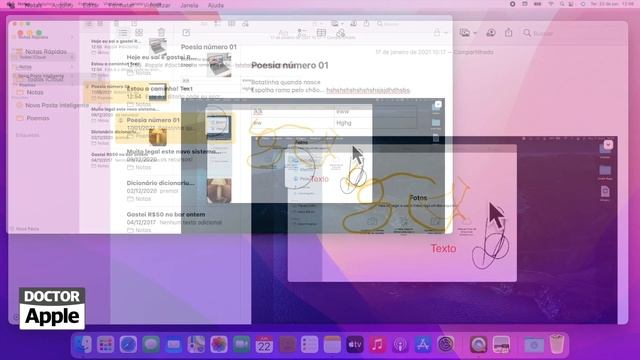Expand the media icon dropdown arrow

pos(475,33)
